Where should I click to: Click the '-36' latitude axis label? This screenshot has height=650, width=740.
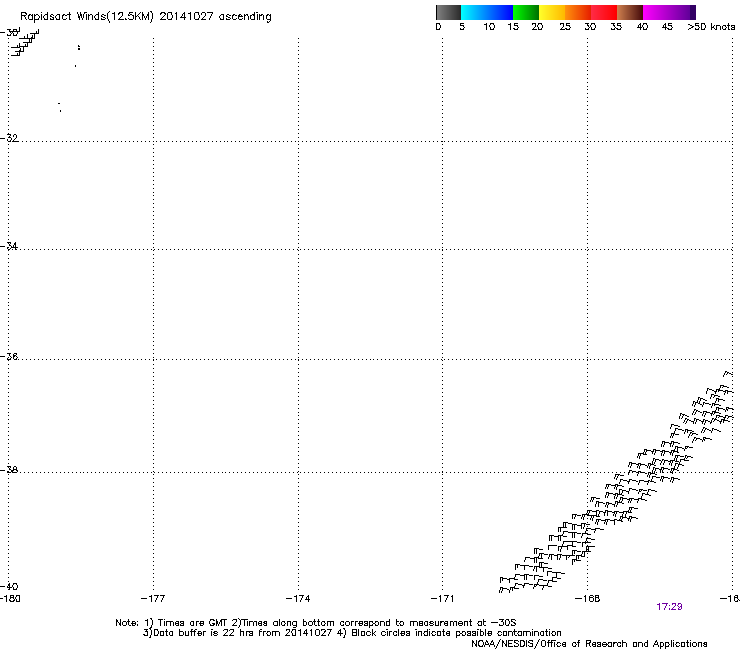tap(9, 356)
